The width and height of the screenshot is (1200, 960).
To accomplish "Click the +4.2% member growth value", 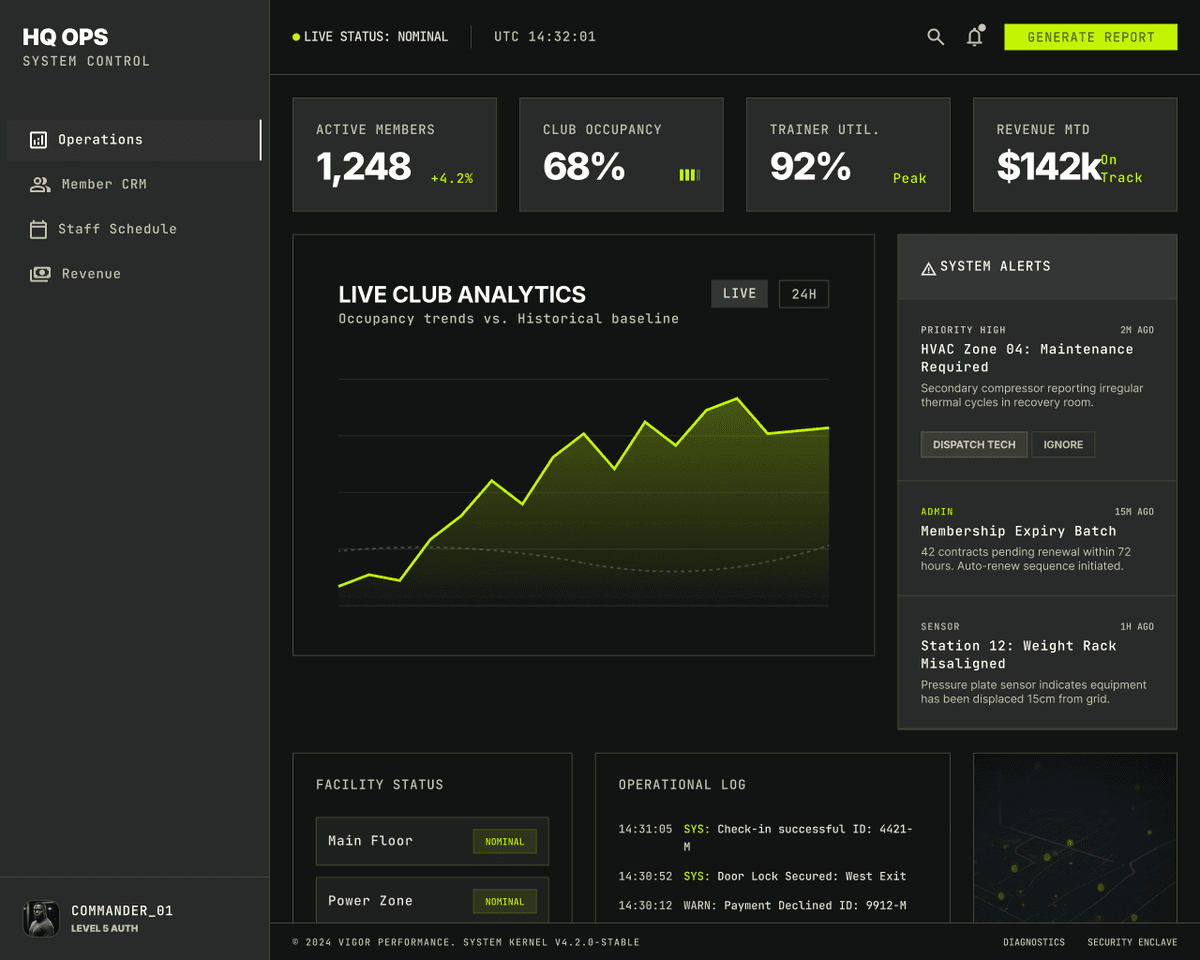I will pos(452,178).
